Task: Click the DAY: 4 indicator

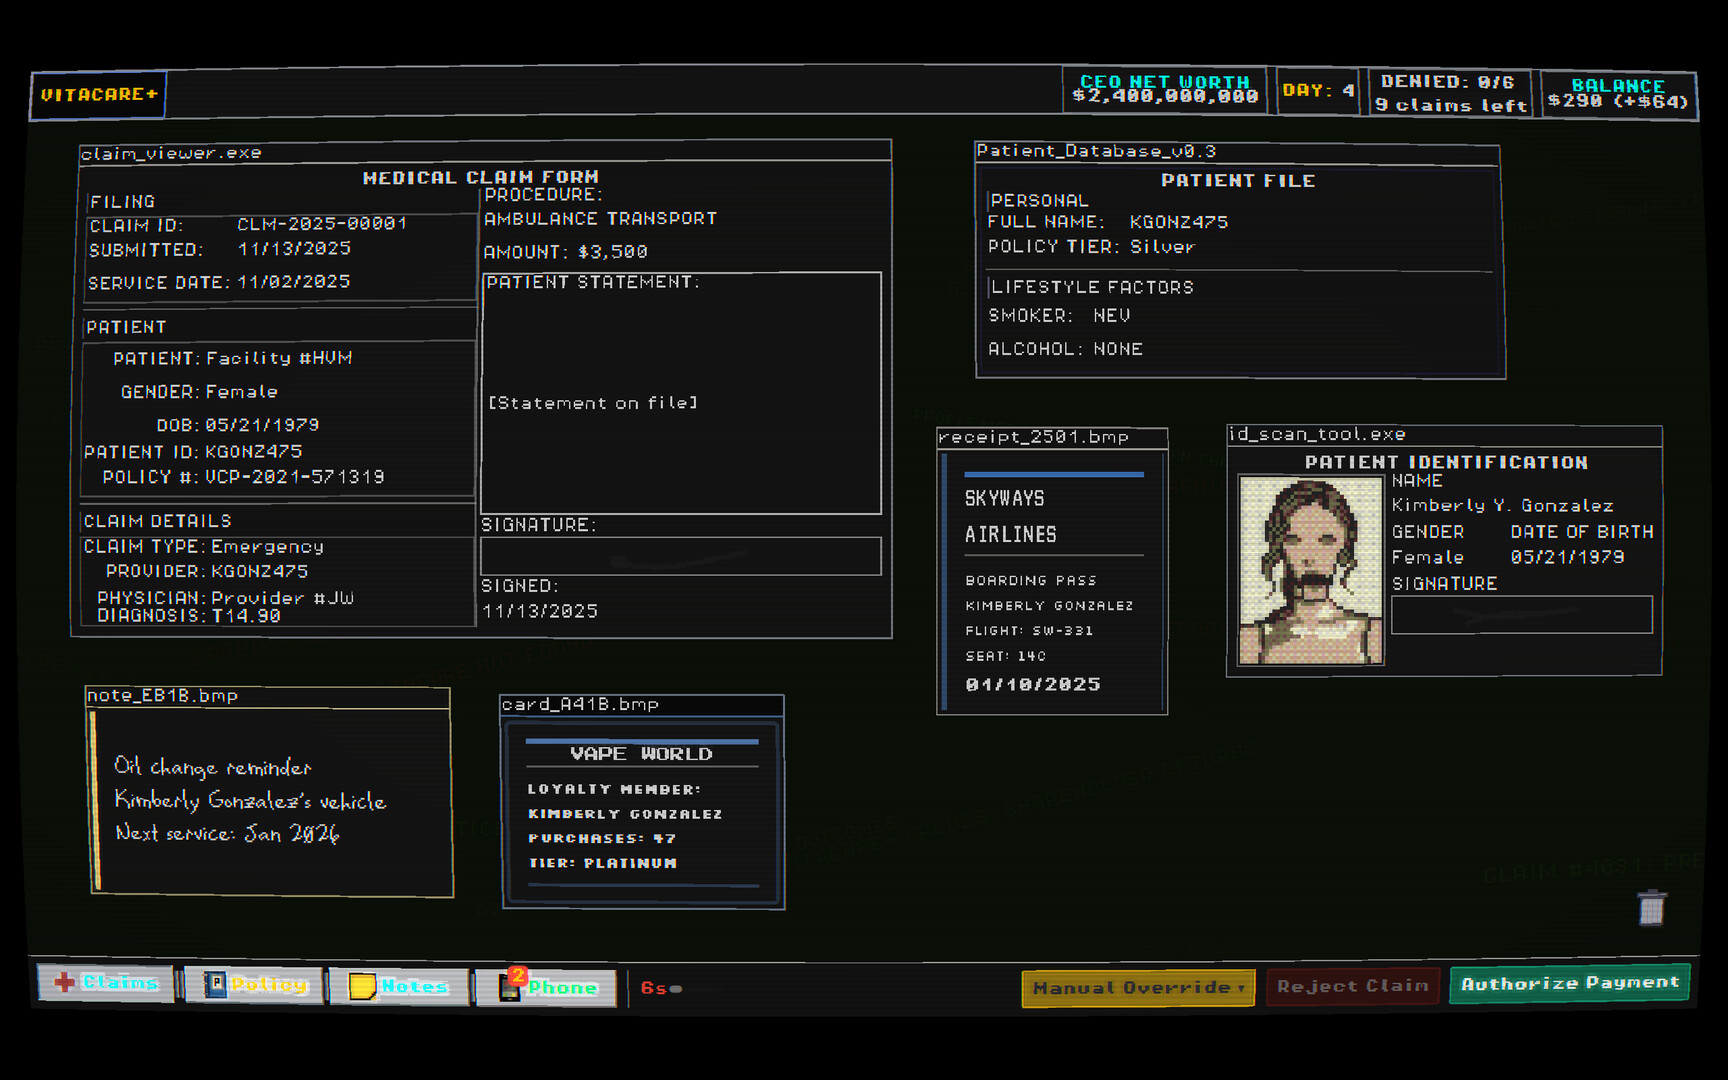Action: pos(1317,90)
